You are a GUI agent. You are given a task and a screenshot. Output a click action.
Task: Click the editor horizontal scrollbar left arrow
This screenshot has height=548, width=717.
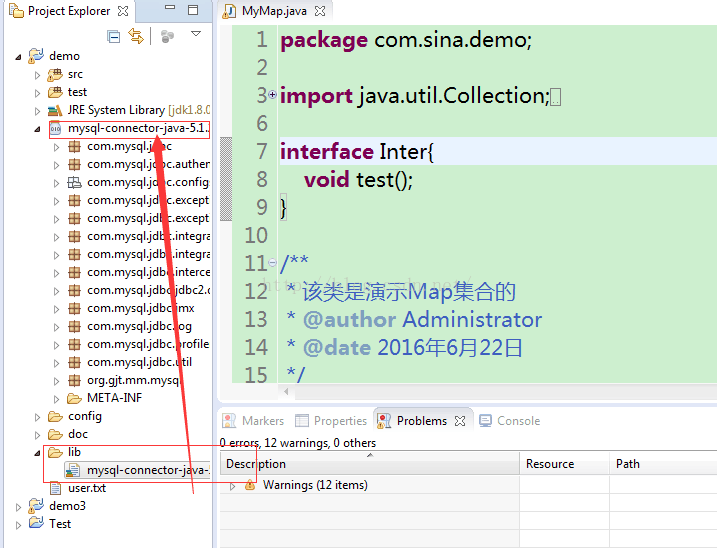[x=286, y=392]
